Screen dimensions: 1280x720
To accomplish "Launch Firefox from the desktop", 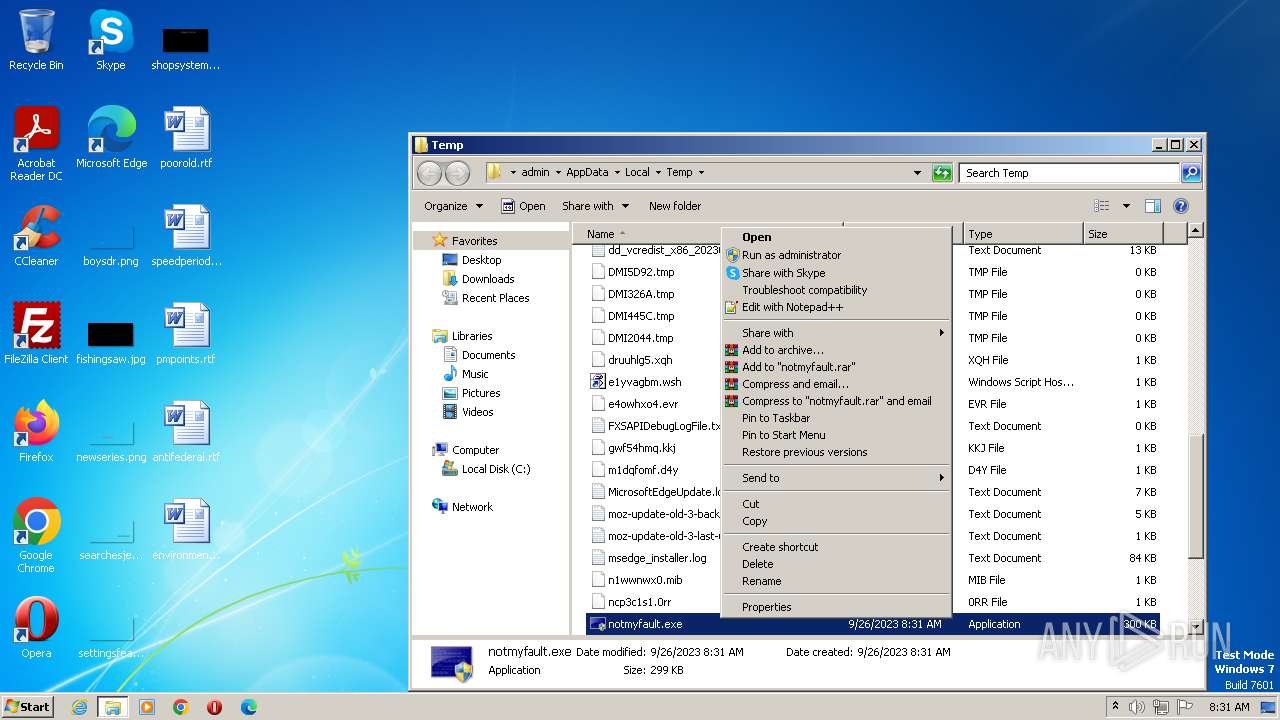I will coord(36,431).
